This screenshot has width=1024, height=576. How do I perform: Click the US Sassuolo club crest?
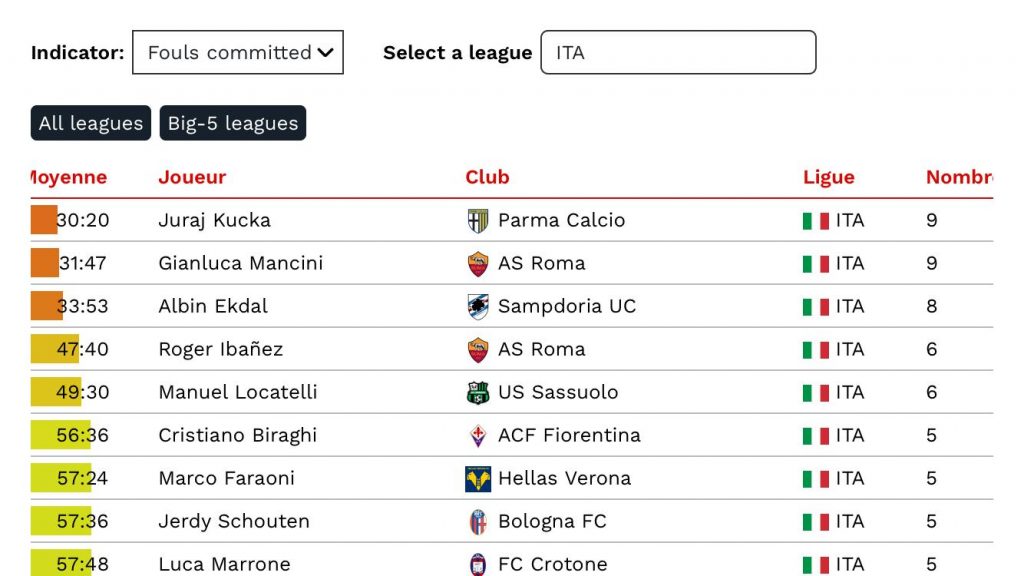click(478, 393)
